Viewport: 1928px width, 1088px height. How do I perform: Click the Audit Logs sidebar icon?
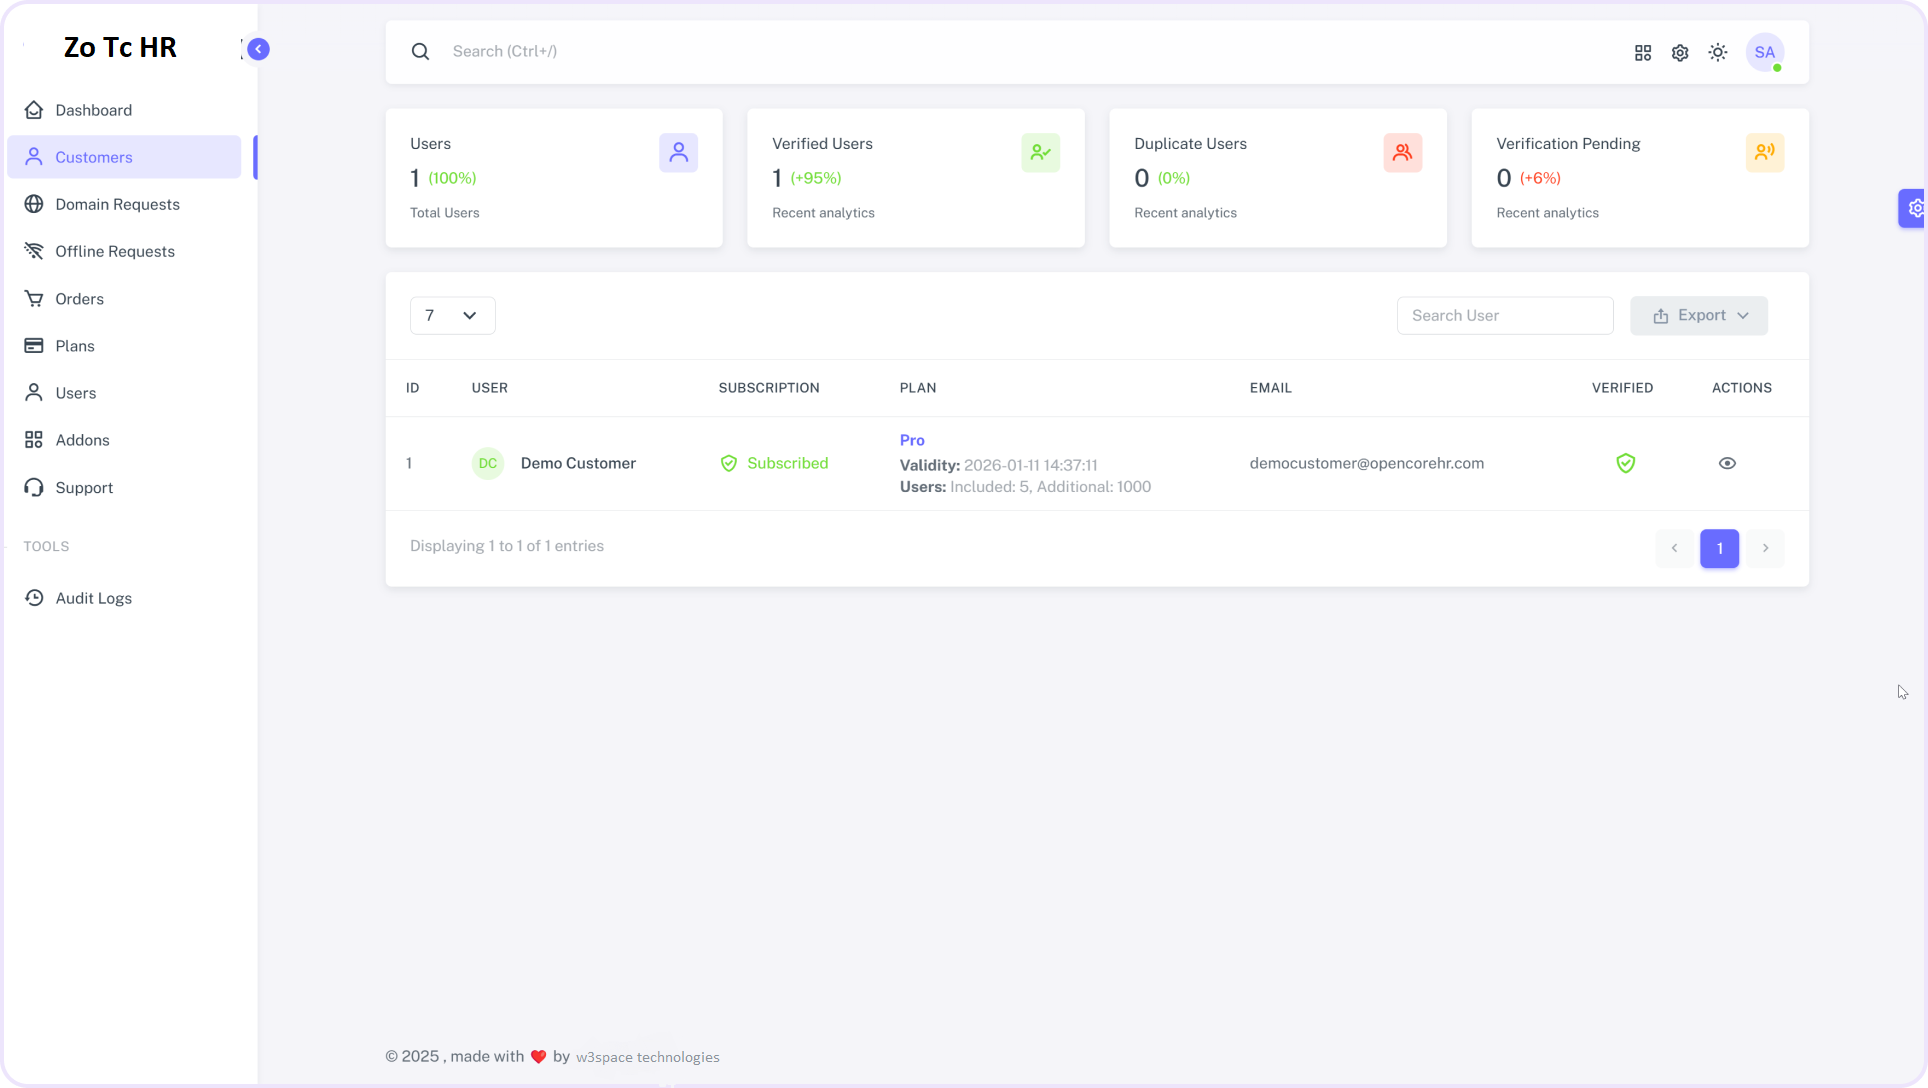[x=36, y=597]
